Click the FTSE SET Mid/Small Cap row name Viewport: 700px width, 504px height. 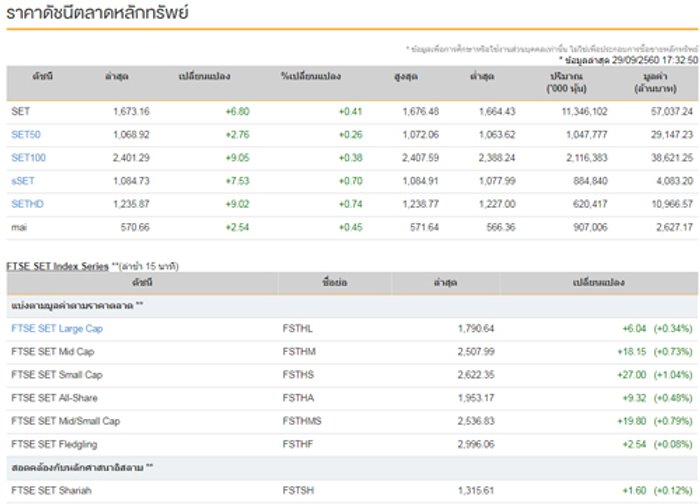66,421
